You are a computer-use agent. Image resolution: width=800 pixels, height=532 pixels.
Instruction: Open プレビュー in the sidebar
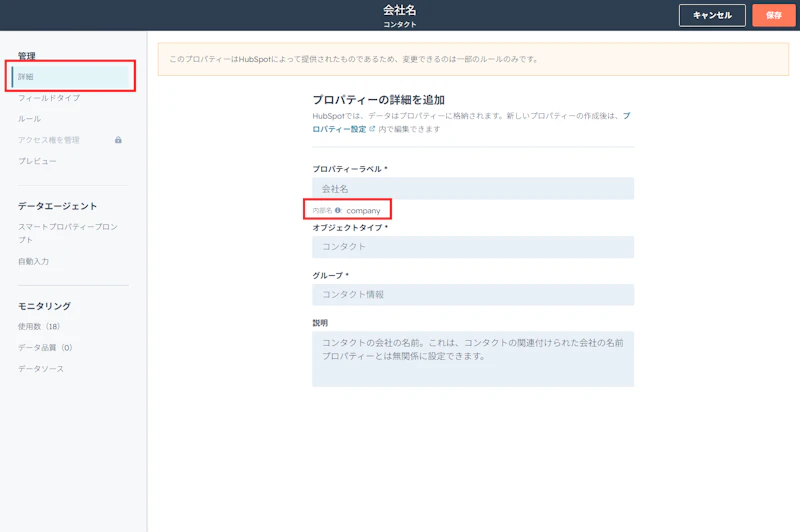click(37, 161)
